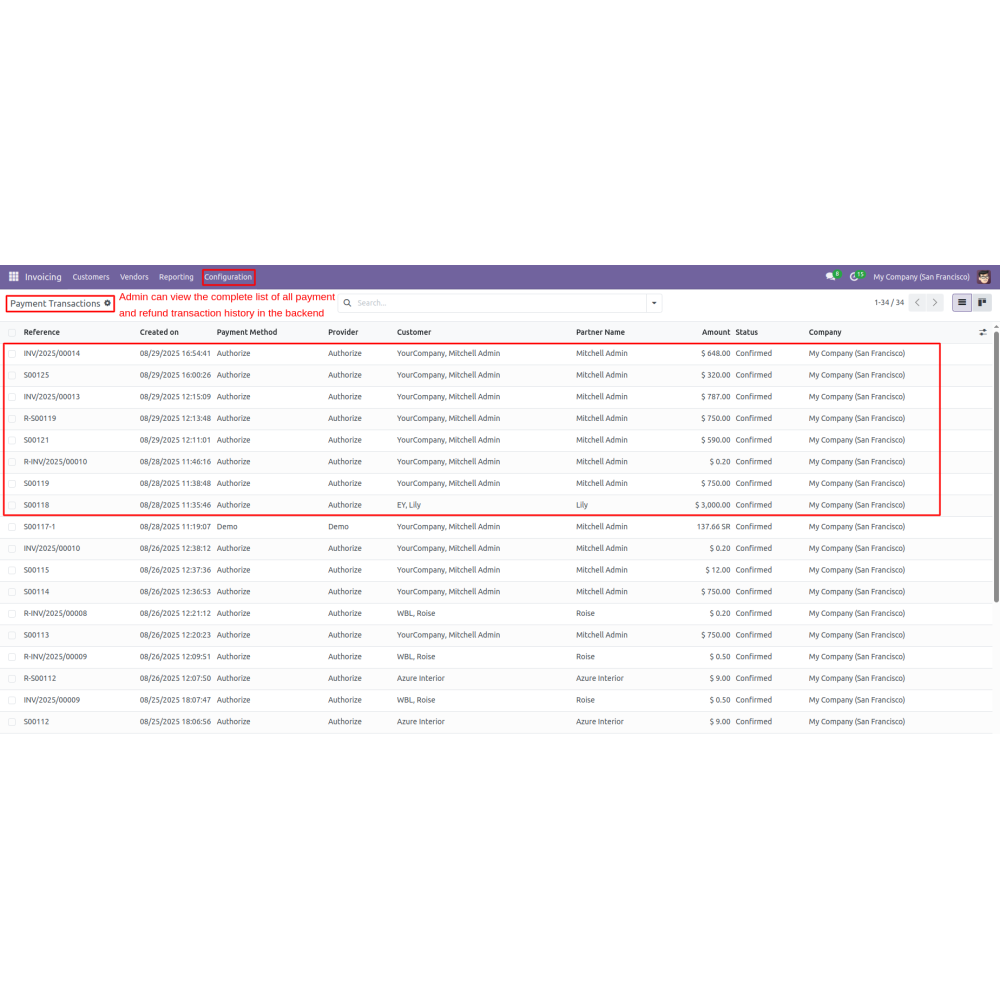Viewport: 1000px width, 1000px height.
Task: Tick the select-all checkbox in header
Action: 12,332
